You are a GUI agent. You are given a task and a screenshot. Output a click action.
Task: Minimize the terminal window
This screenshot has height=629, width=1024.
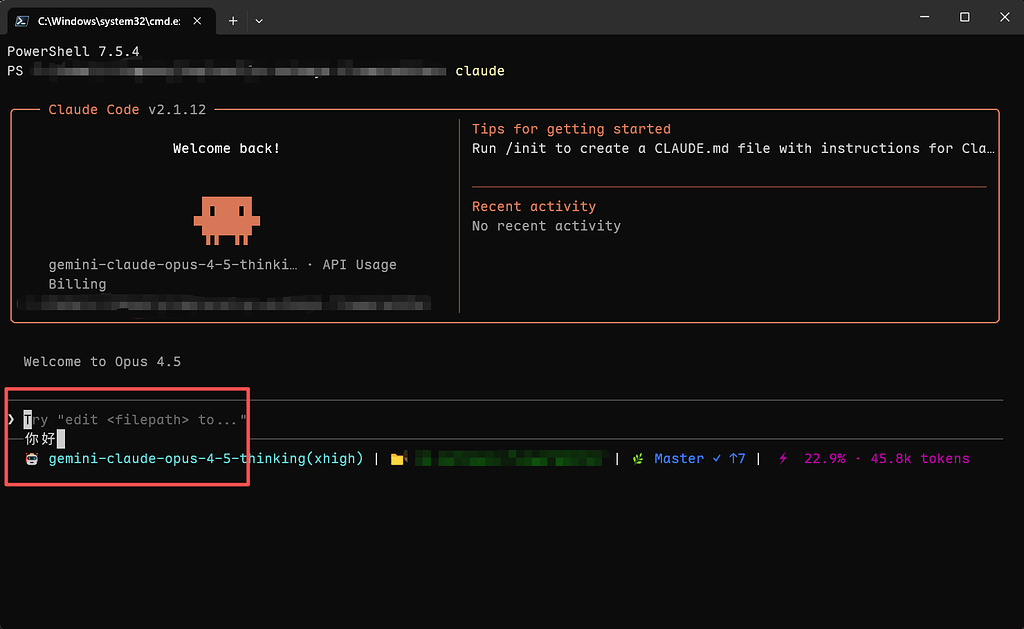coord(924,17)
